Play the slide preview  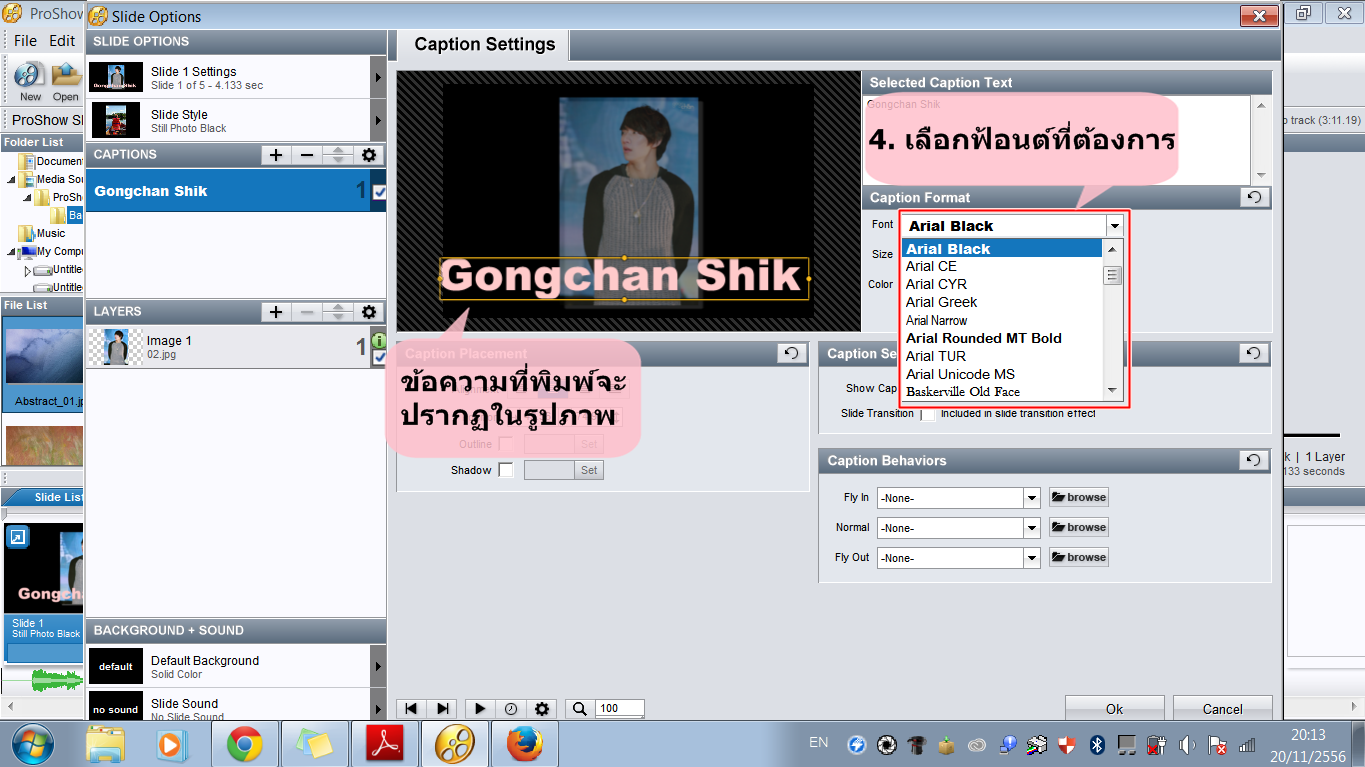click(x=480, y=708)
